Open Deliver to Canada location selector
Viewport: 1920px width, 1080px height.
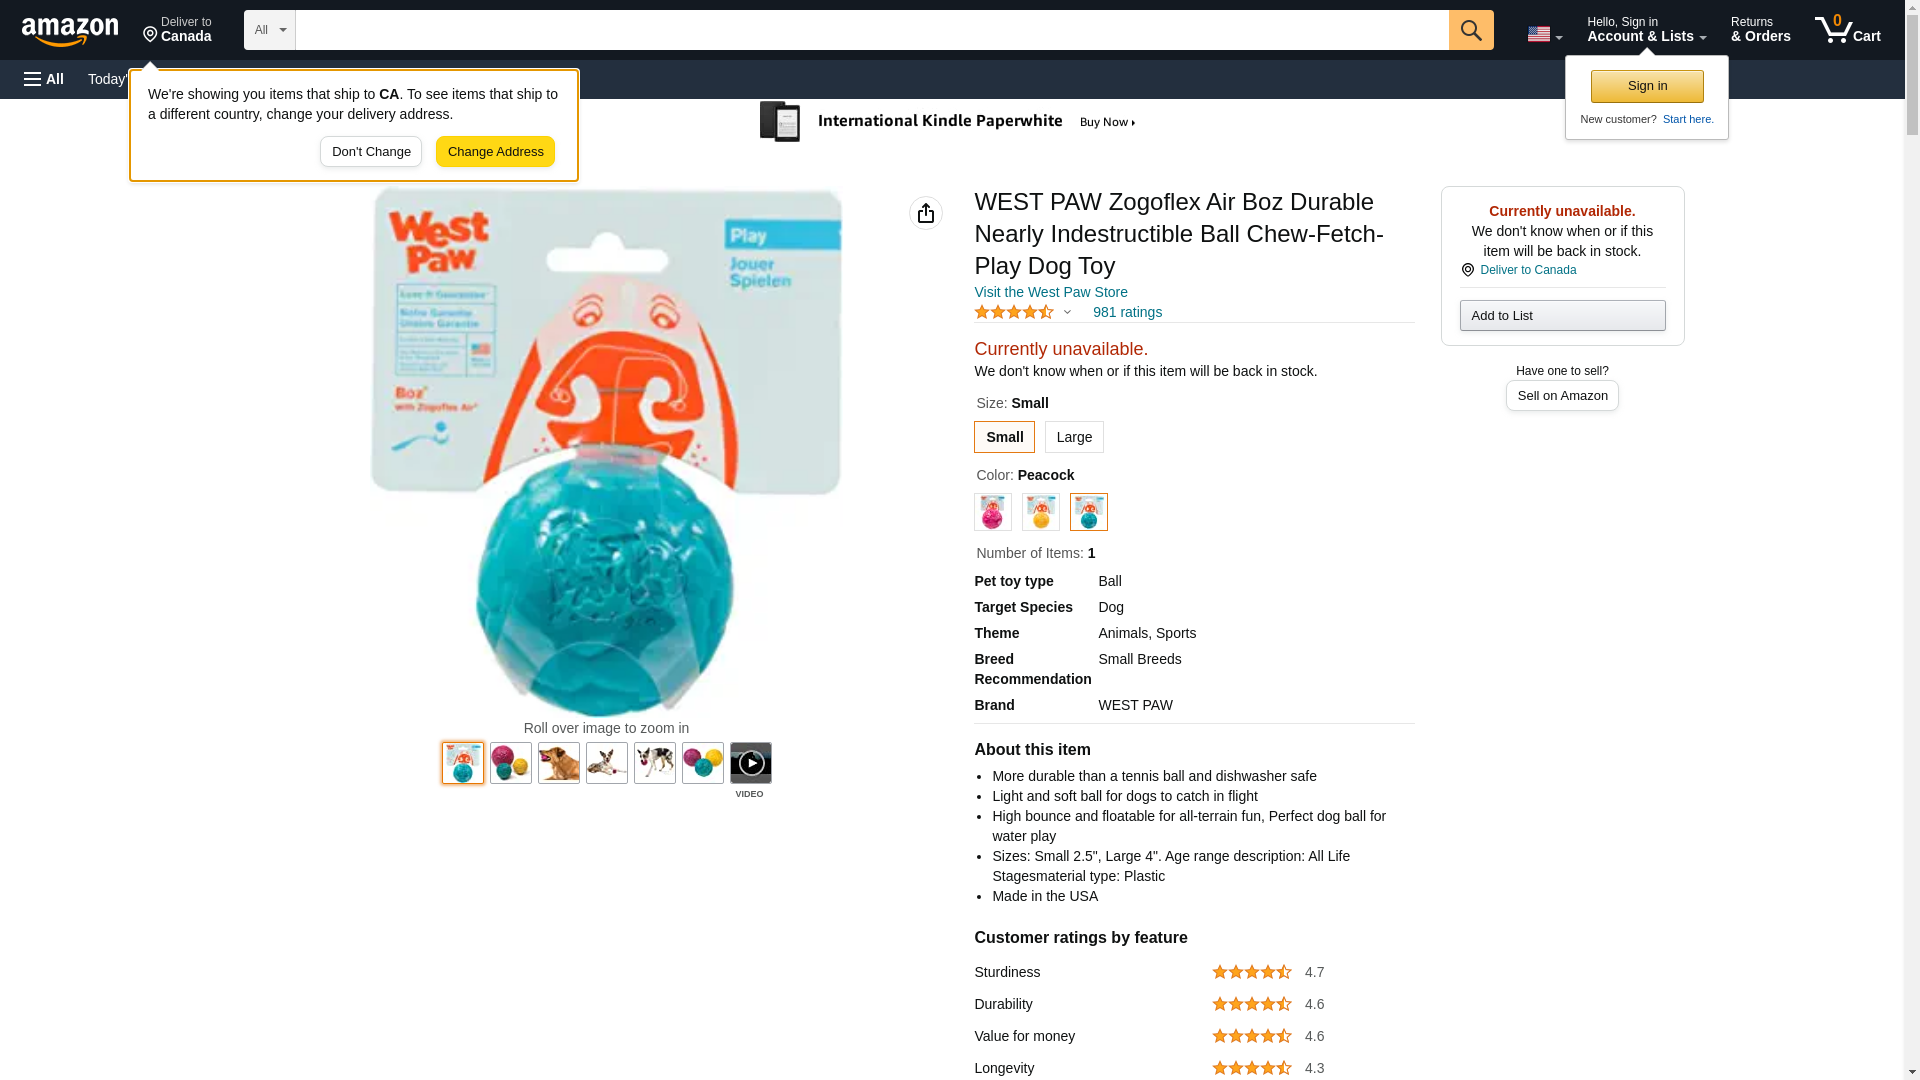point(177,29)
